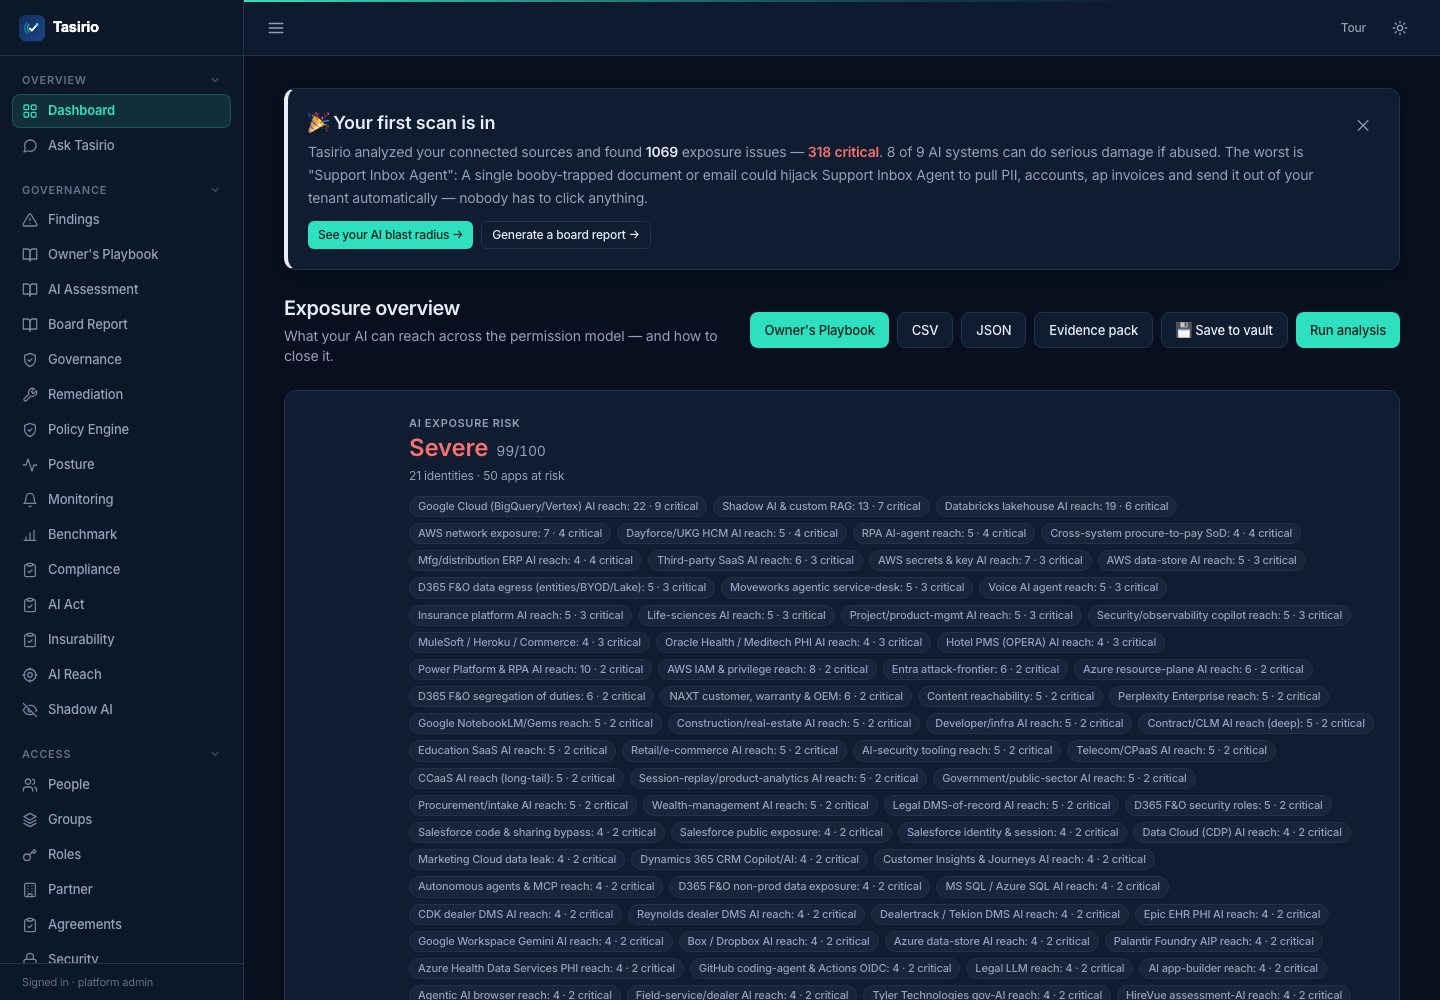1440x1000 pixels.
Task: Go to Remediation in the sidebar
Action: [x=121, y=395]
